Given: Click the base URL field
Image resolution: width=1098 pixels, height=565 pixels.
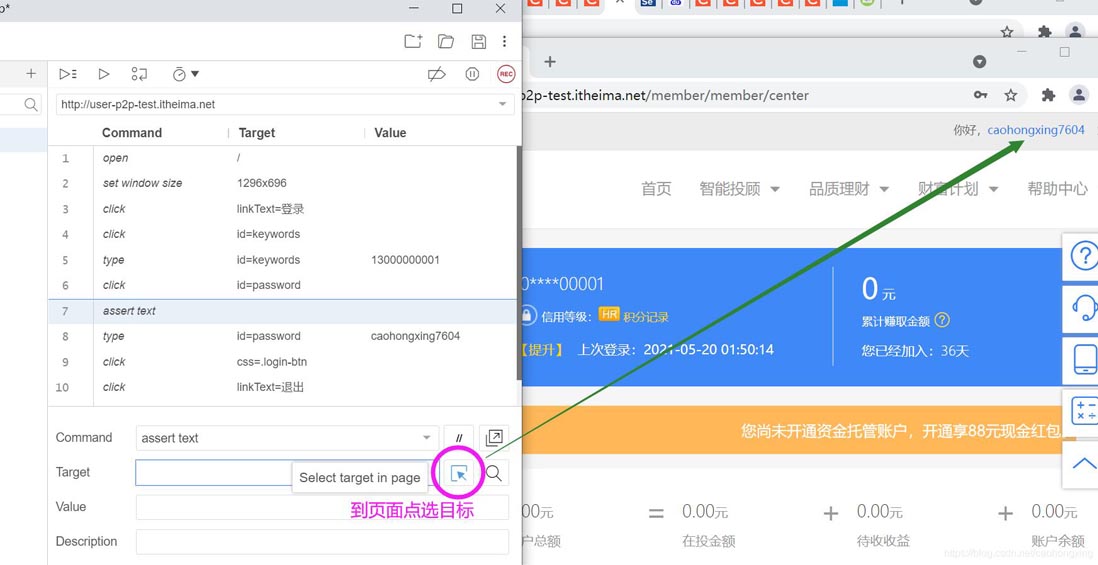Looking at the screenshot, I should pos(285,104).
